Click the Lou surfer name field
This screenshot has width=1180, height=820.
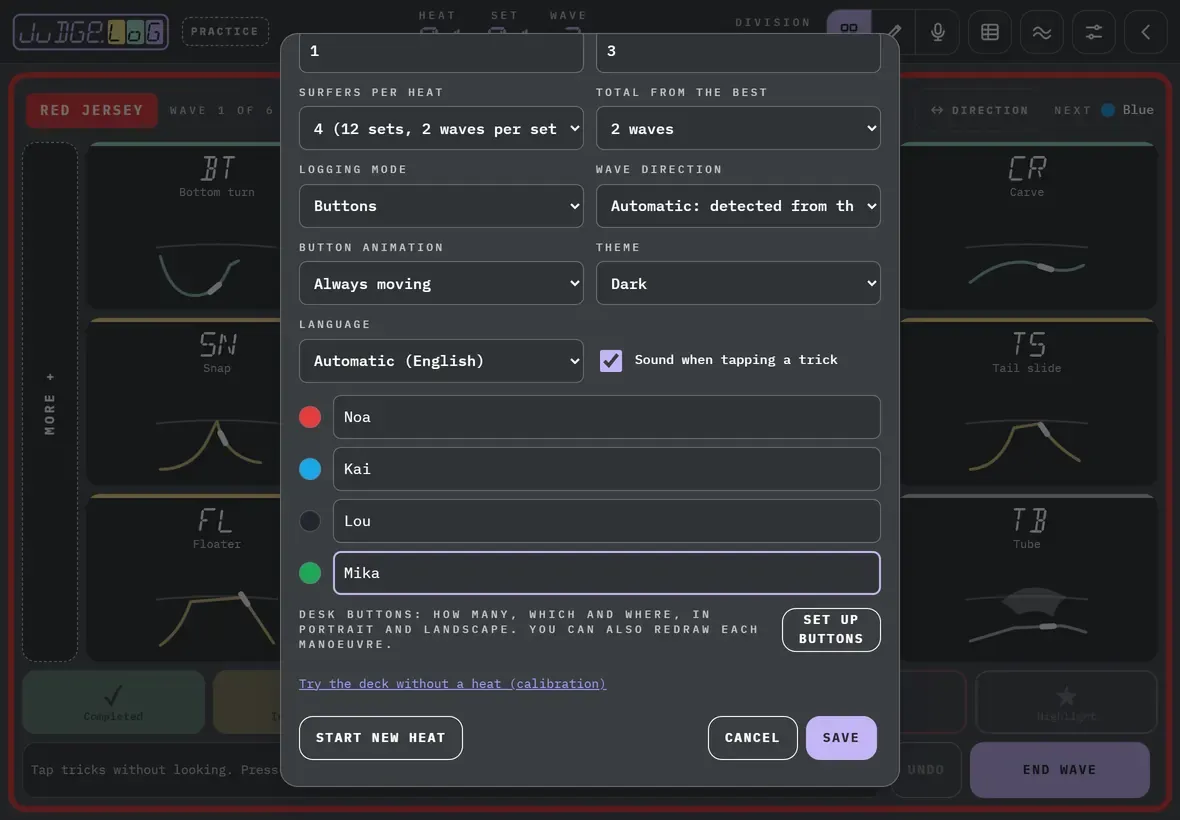(607, 521)
